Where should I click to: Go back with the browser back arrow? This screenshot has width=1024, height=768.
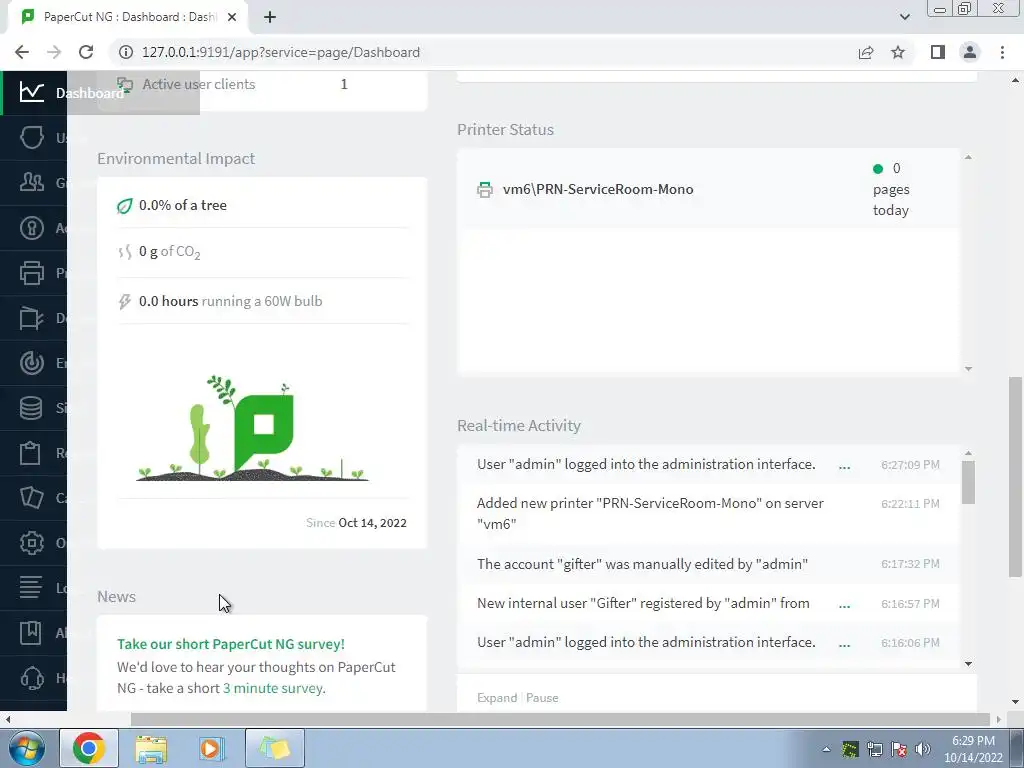22,52
